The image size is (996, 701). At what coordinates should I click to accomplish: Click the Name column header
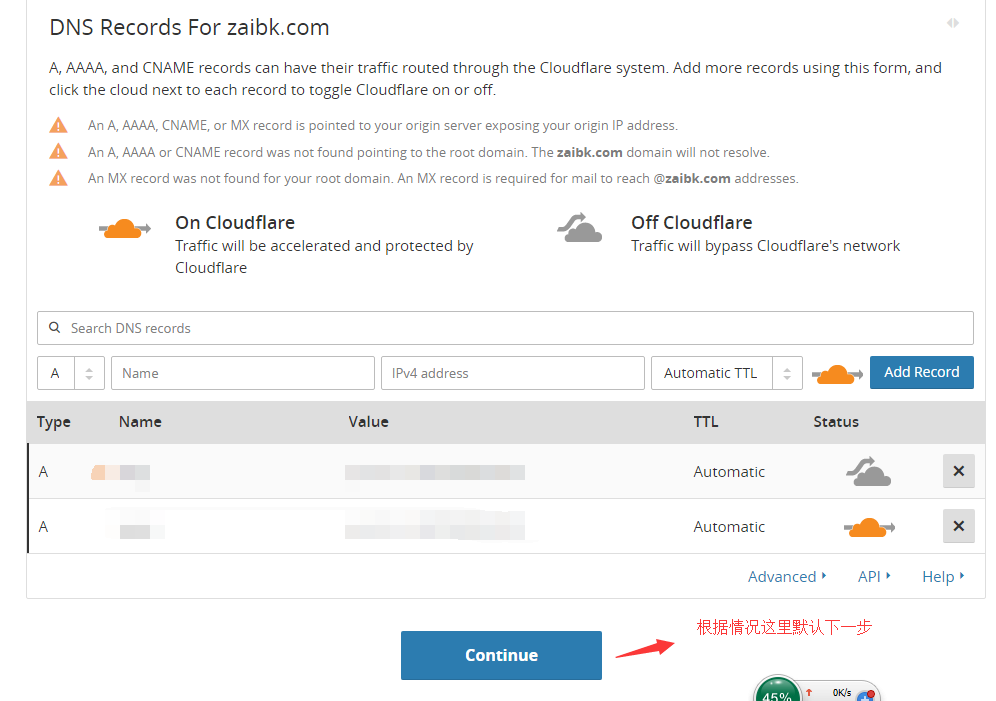click(140, 422)
